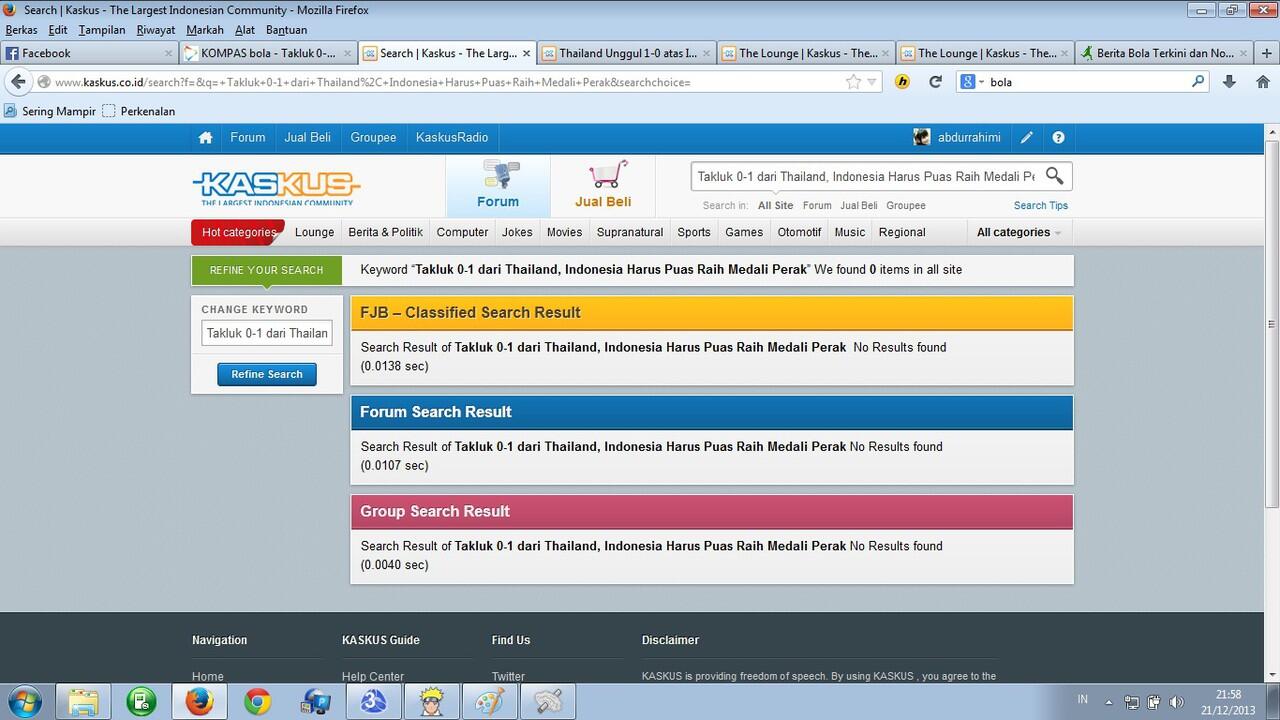Click the Hot categories button

(x=238, y=232)
